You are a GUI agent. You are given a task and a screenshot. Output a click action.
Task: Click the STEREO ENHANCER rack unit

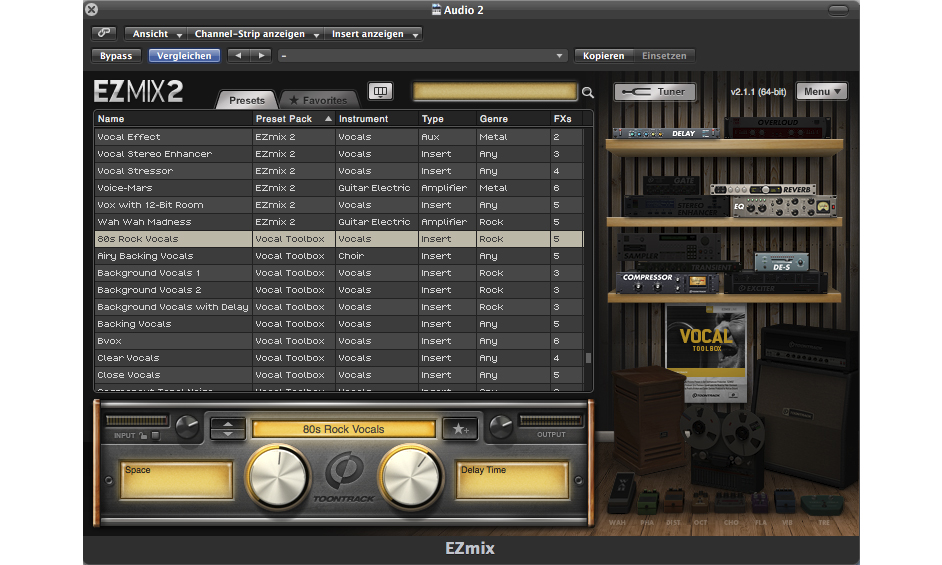click(678, 206)
